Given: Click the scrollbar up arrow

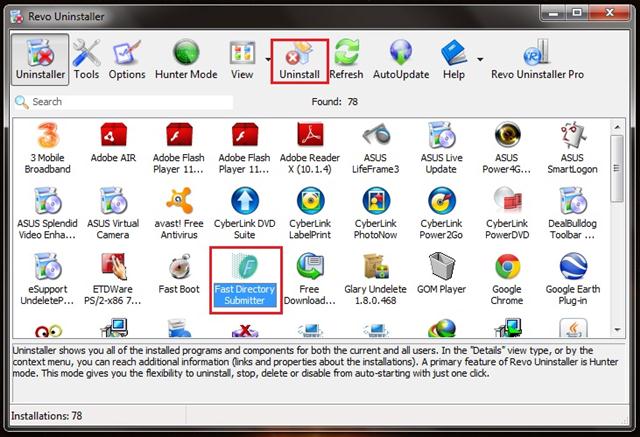Looking at the screenshot, I should [617, 128].
